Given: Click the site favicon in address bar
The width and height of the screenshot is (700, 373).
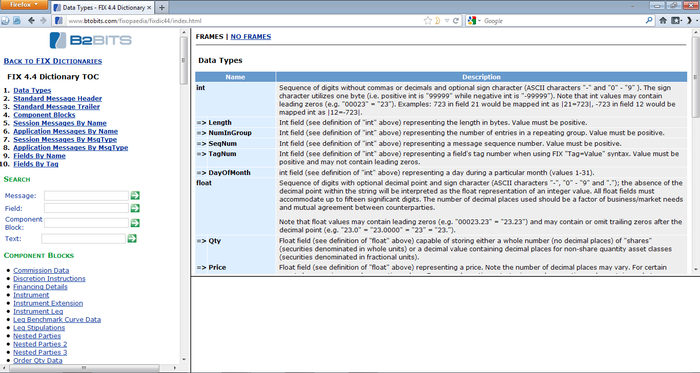Looking at the screenshot, I should (x=58, y=21).
